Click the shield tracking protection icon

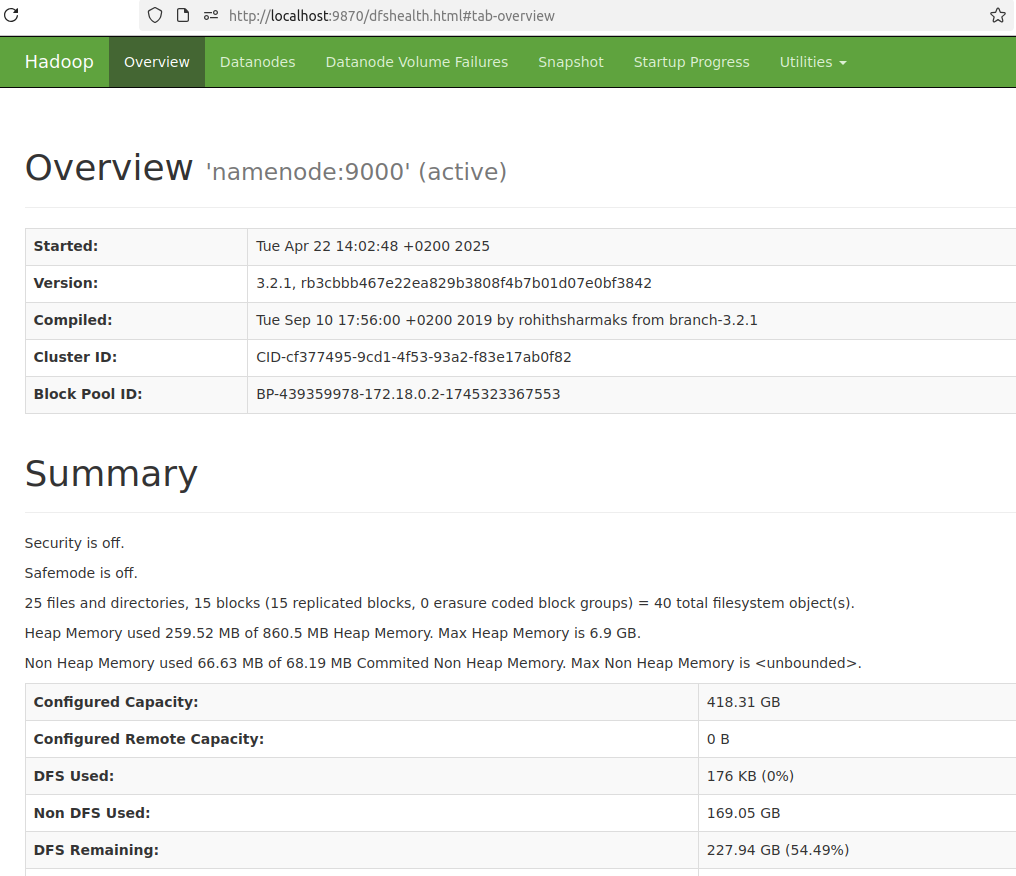pos(155,16)
